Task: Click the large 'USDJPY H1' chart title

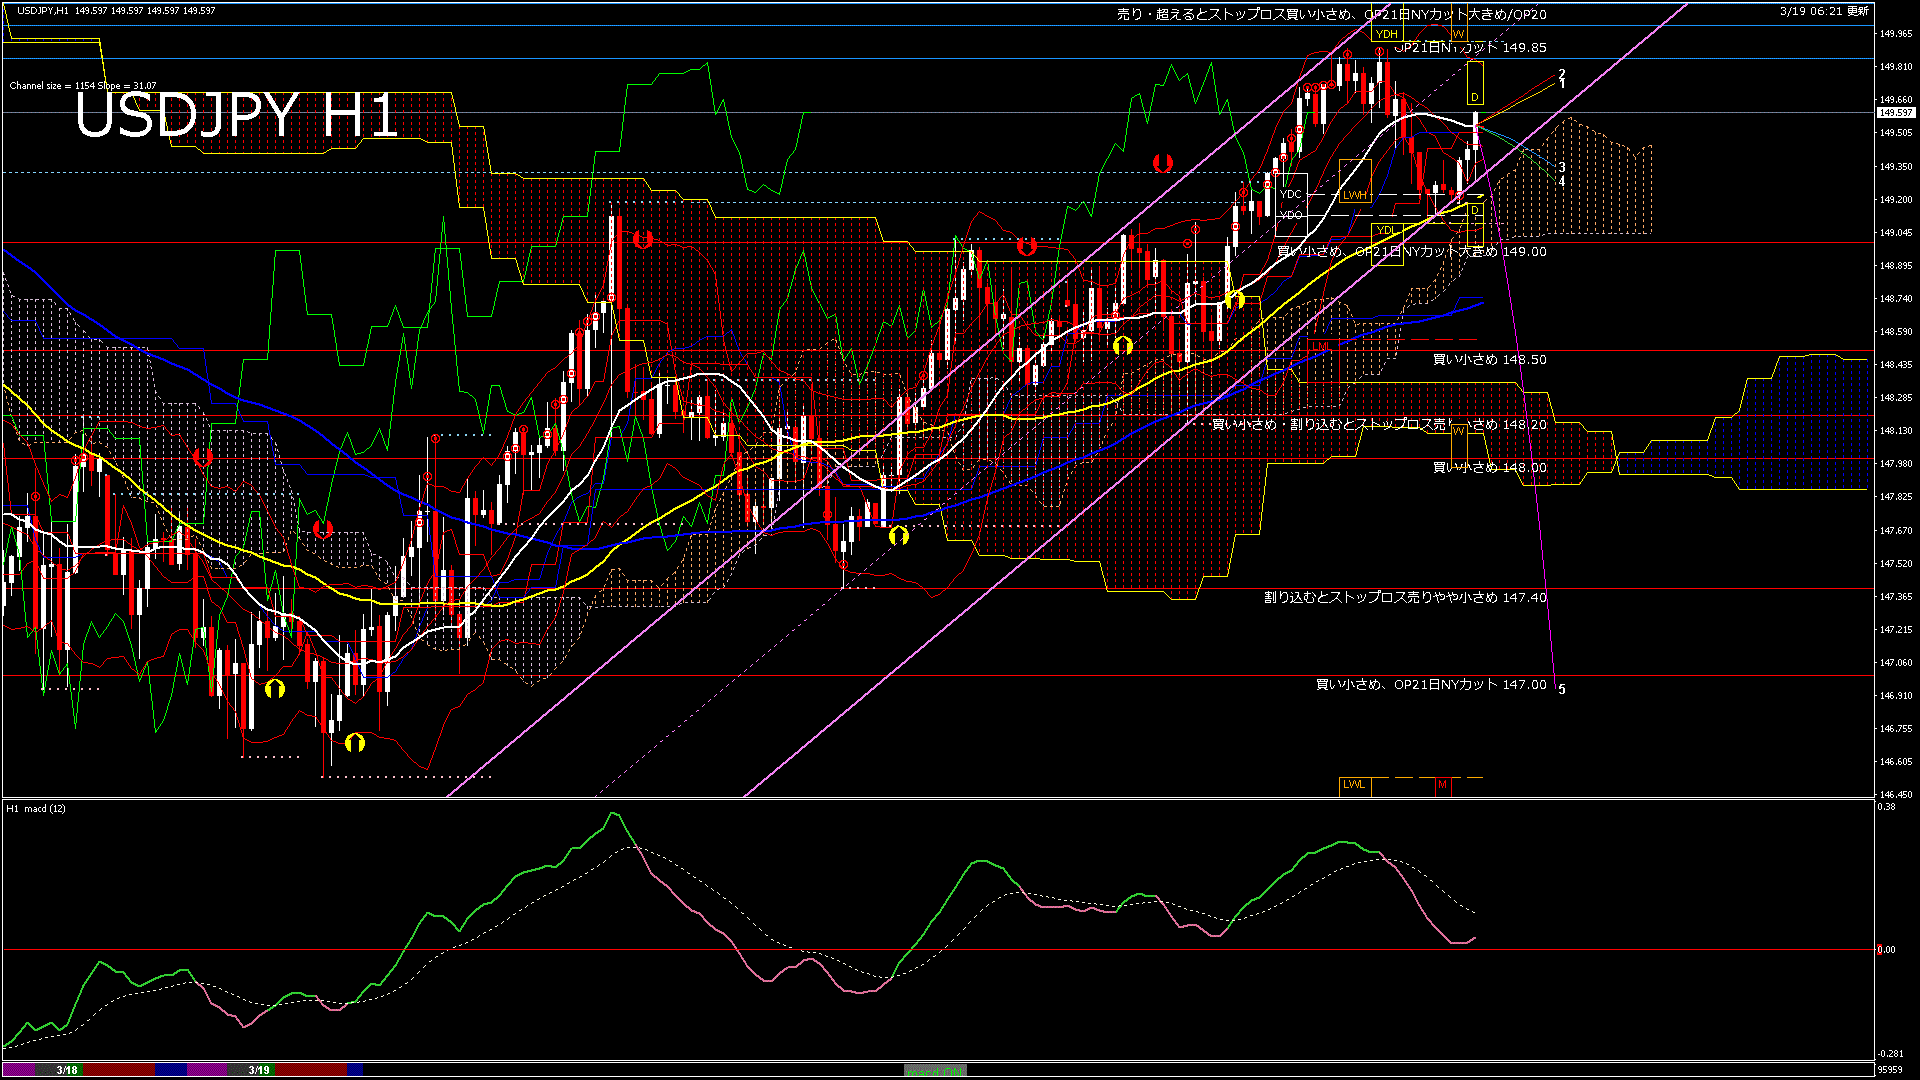Action: click(x=237, y=116)
